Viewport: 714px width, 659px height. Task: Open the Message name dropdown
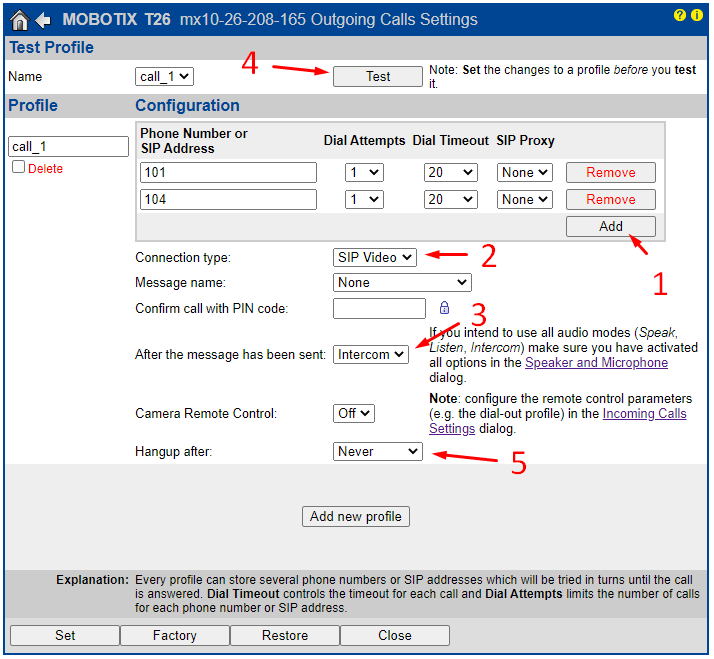point(401,283)
